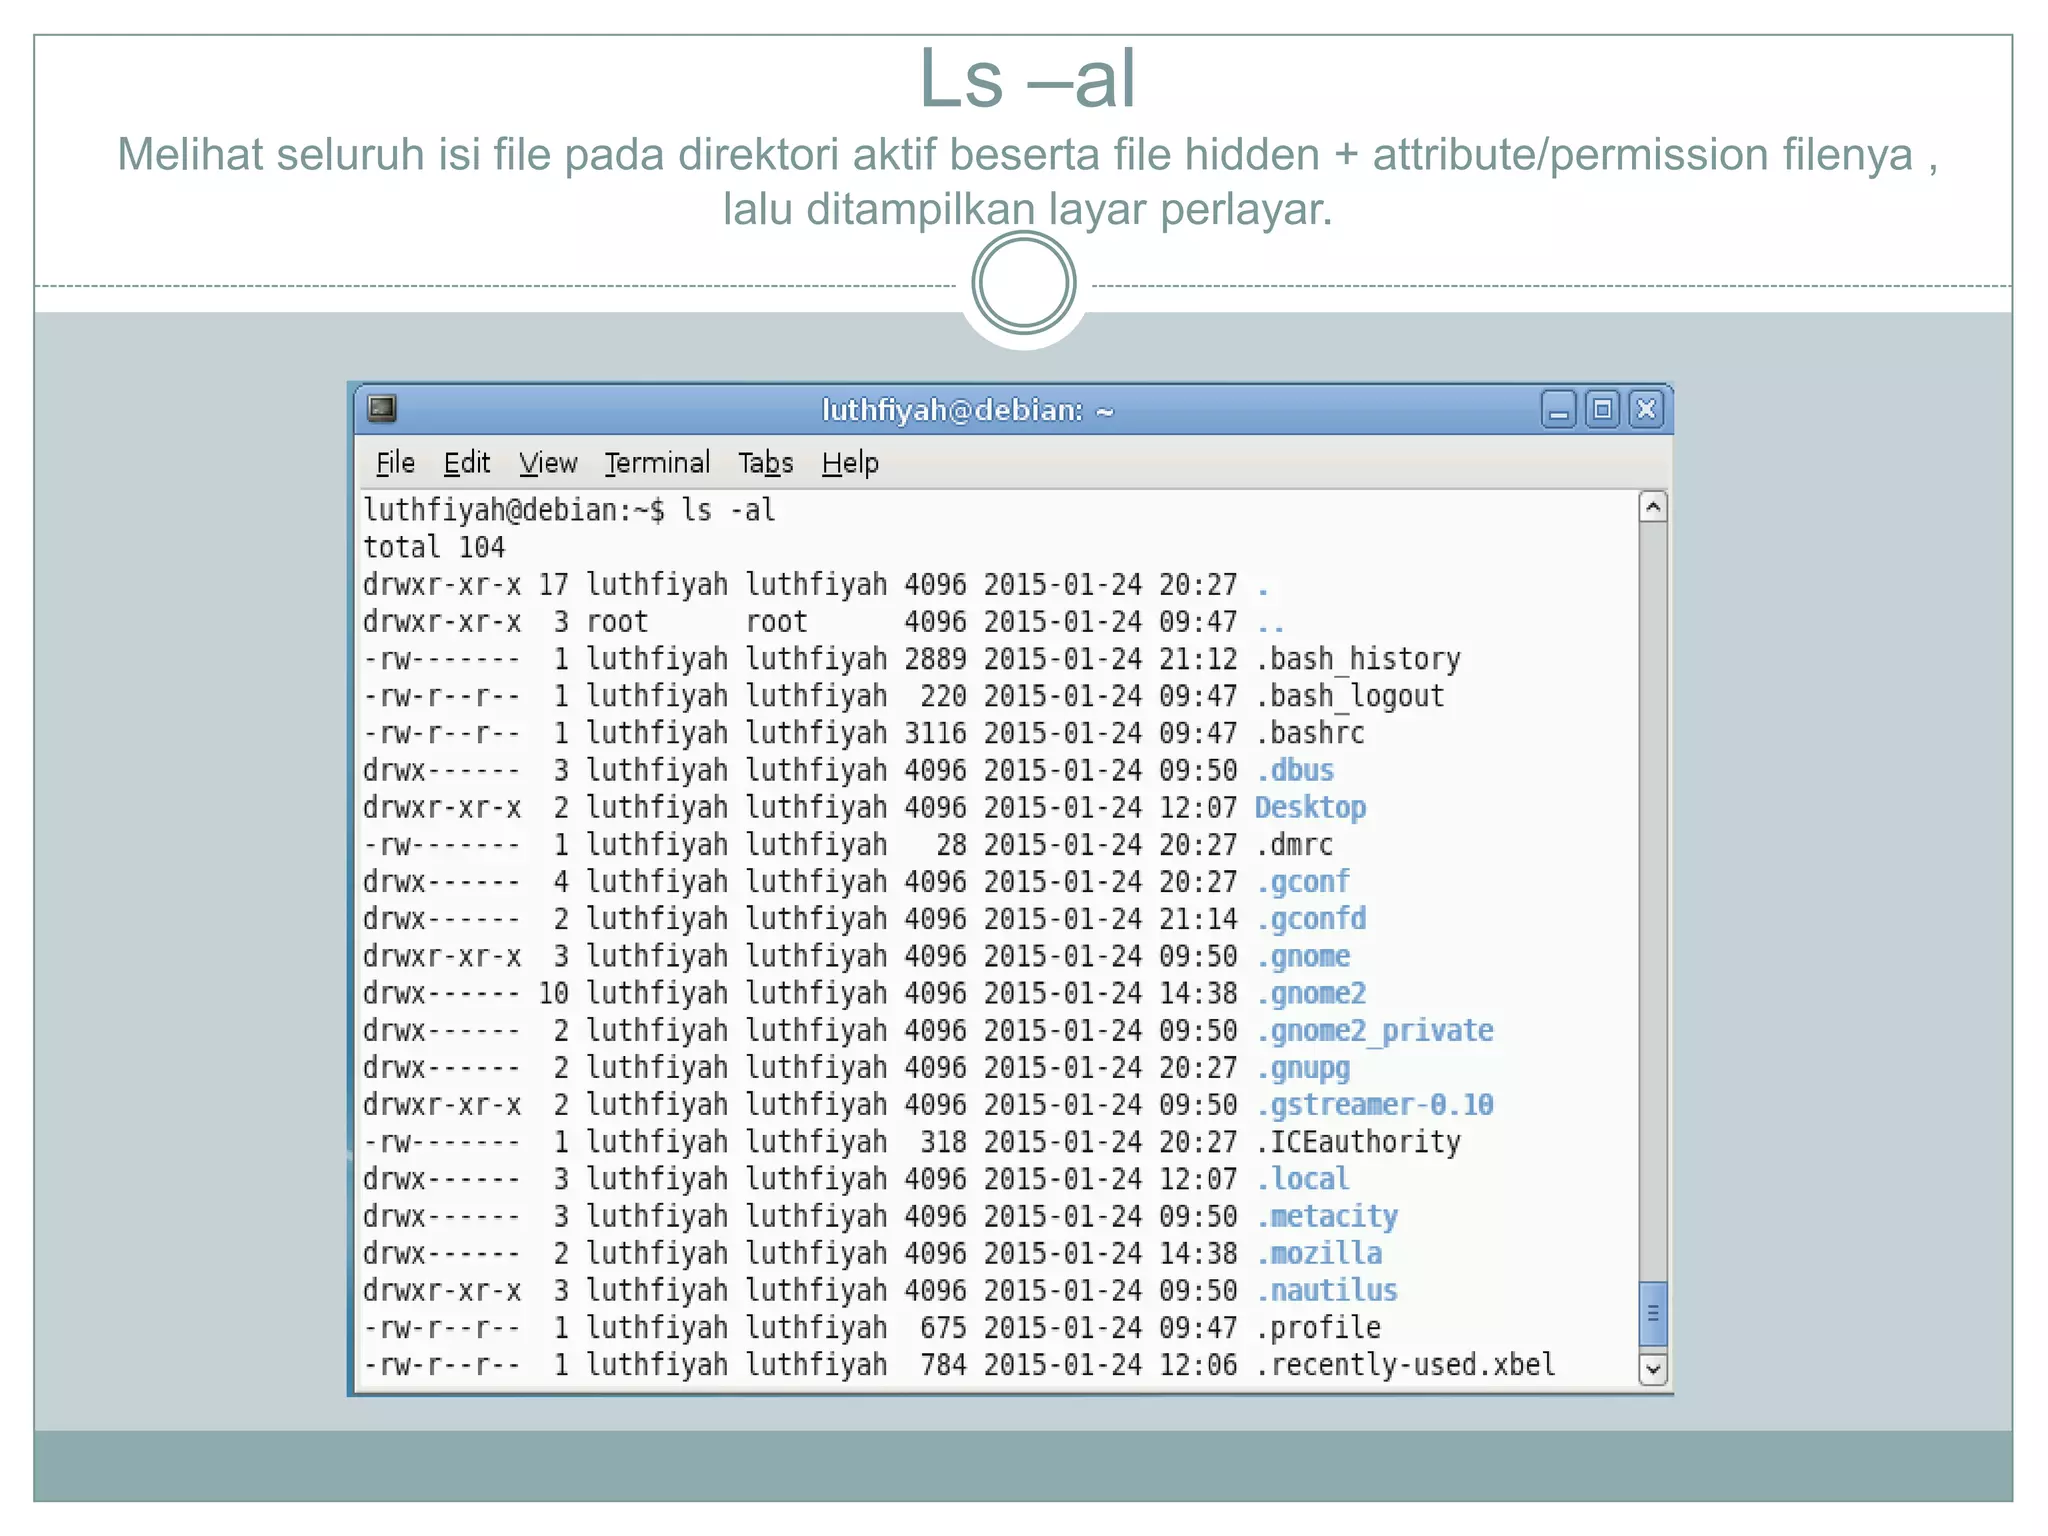Click the scrollbar thumb handle
Image resolution: width=2048 pixels, height=1536 pixels.
[x=1653, y=1314]
